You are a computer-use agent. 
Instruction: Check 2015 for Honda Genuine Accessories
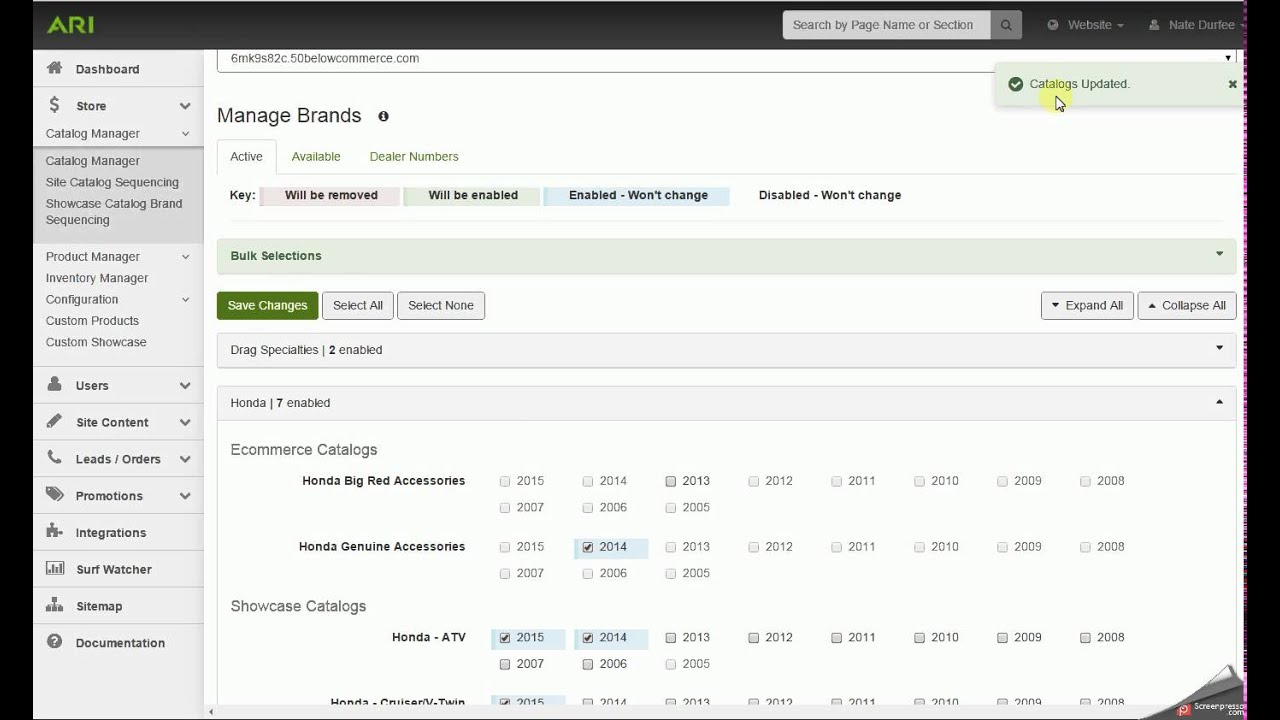point(505,547)
